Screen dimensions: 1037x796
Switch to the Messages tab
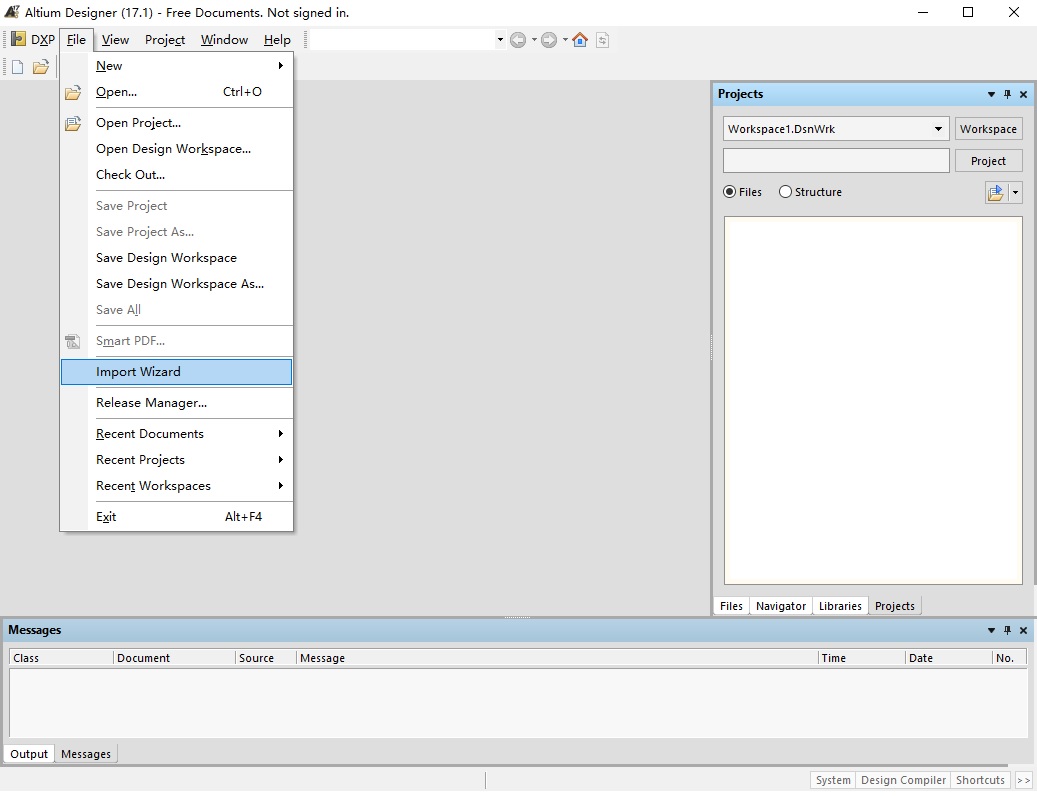coord(86,754)
